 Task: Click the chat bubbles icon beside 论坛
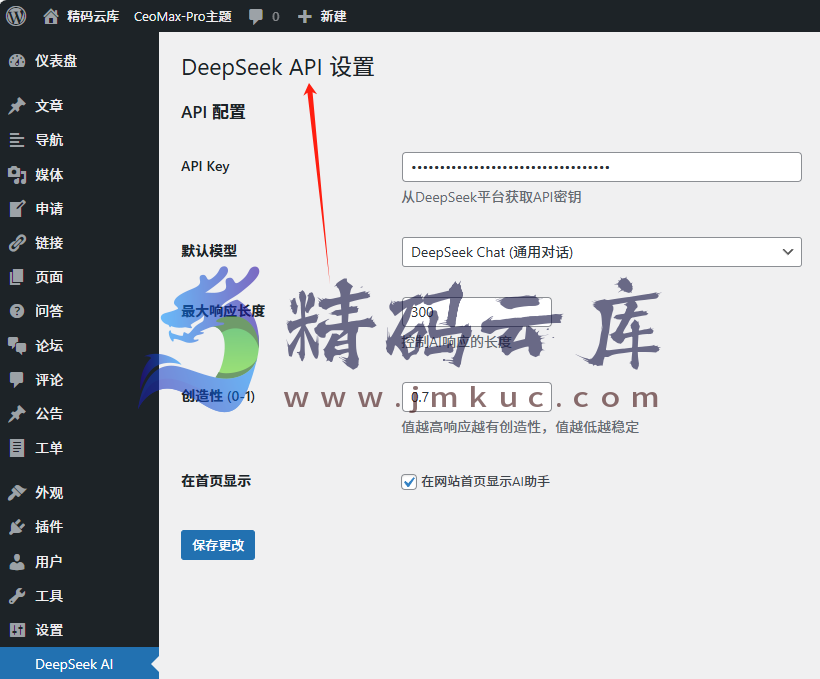point(17,346)
